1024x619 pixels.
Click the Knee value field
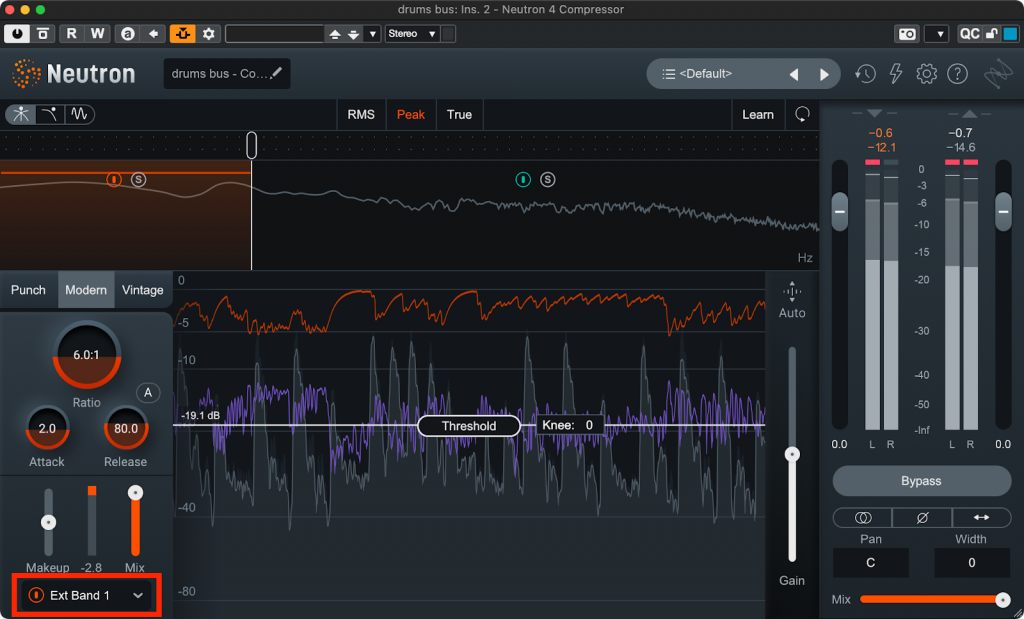click(569, 426)
